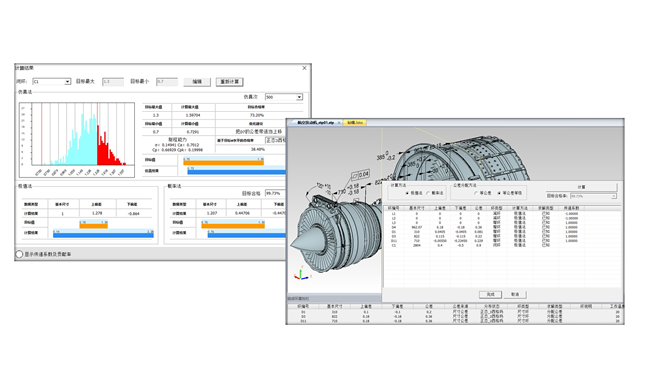Image resolution: width=645 pixels, height=370 pixels.
Task: Enable 显示传递系数及贡献率 radio option
Action: tap(19, 254)
